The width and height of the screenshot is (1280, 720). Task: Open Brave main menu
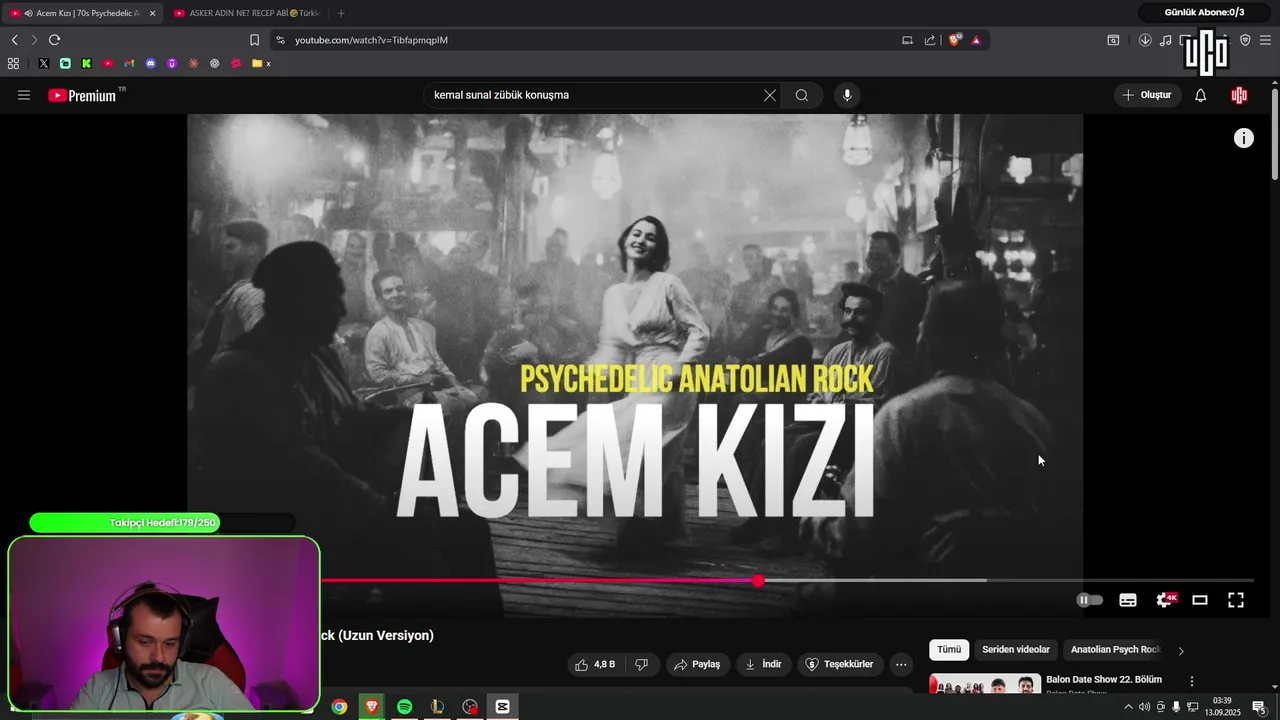(1265, 40)
